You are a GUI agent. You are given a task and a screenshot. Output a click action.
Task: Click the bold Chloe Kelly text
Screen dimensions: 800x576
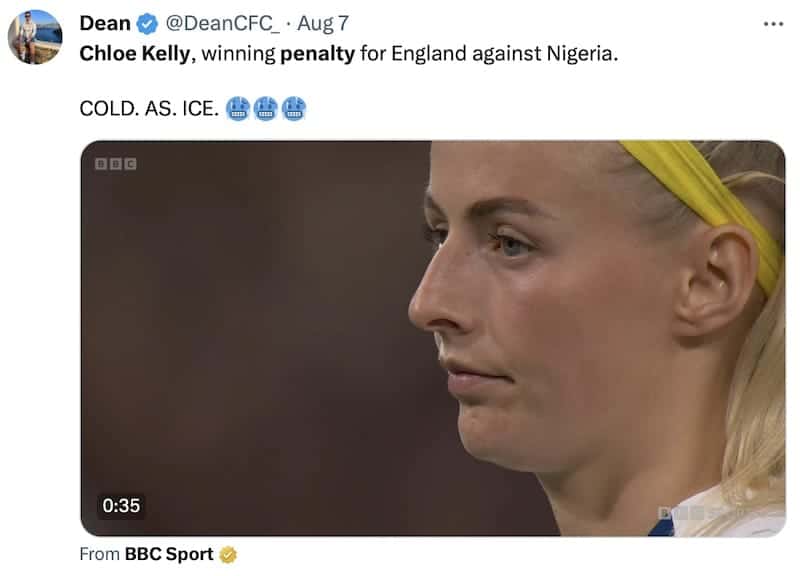click(135, 54)
